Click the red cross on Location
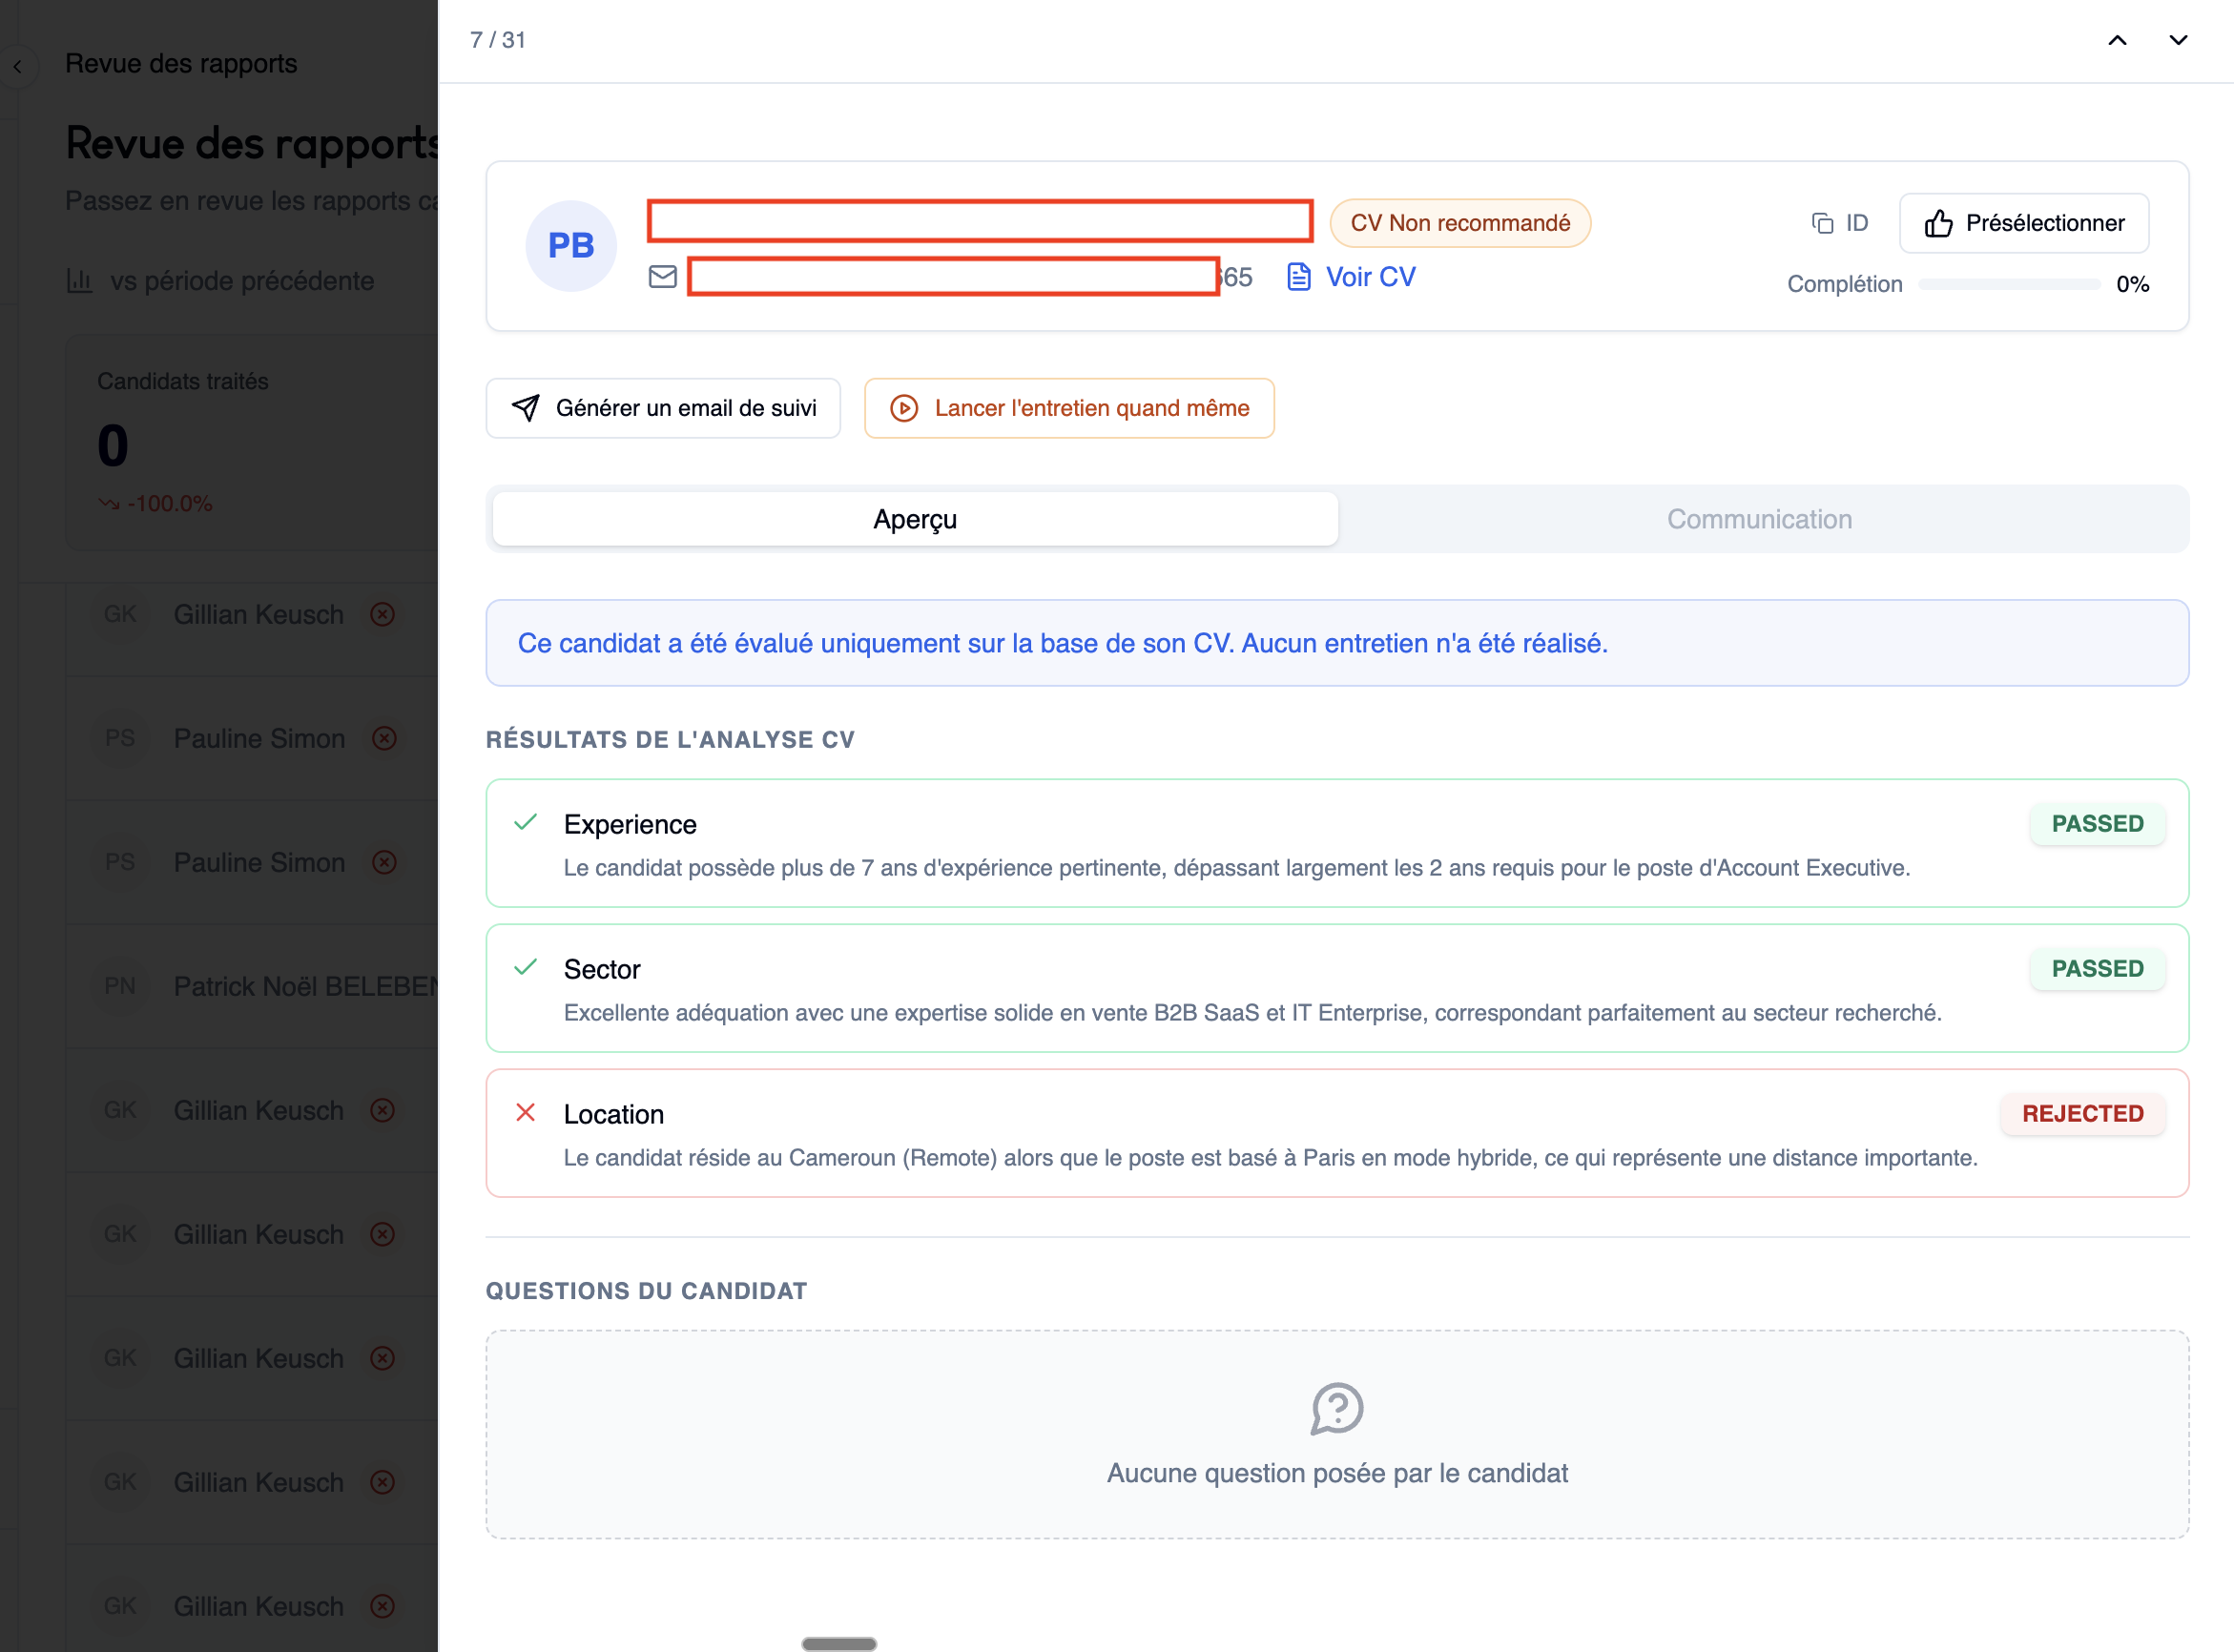 tap(525, 1112)
